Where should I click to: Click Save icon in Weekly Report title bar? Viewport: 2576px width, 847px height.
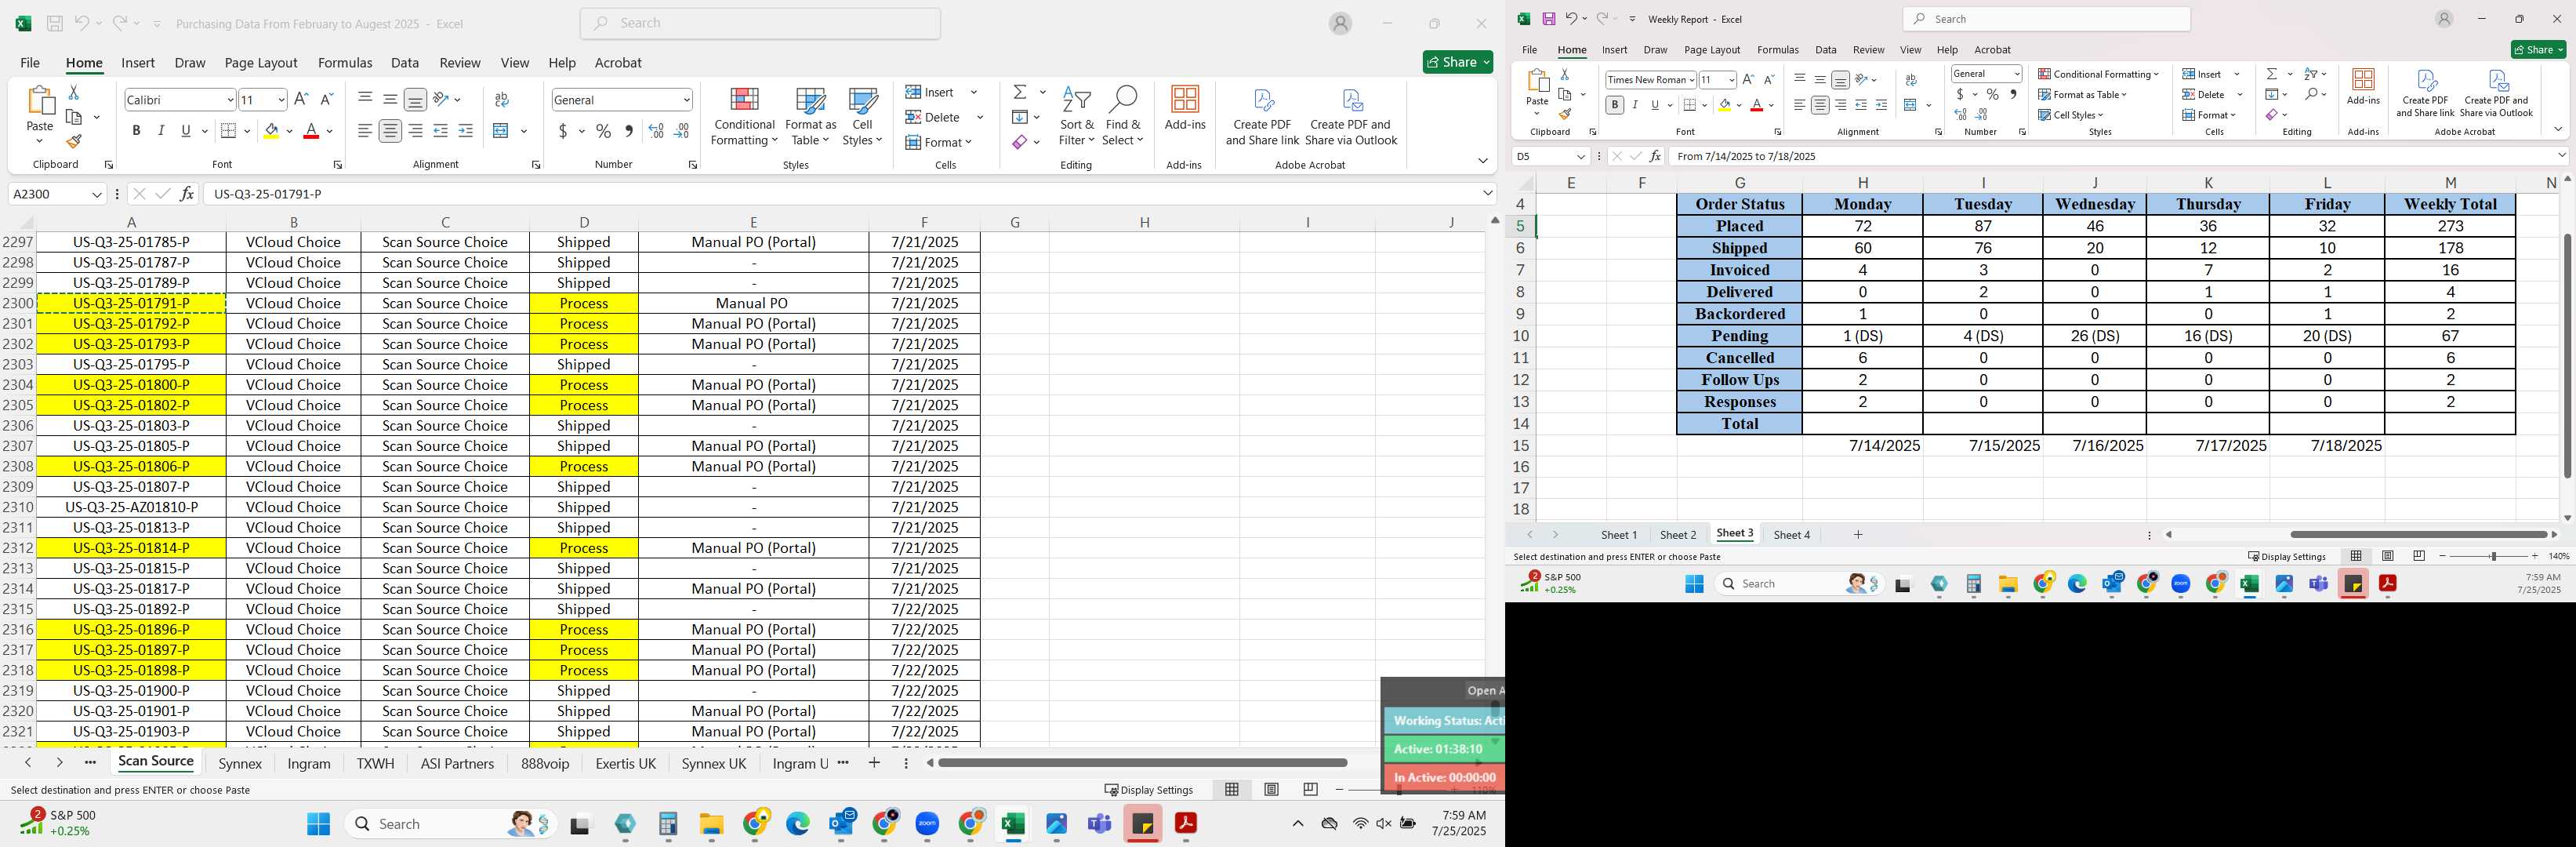(1548, 19)
